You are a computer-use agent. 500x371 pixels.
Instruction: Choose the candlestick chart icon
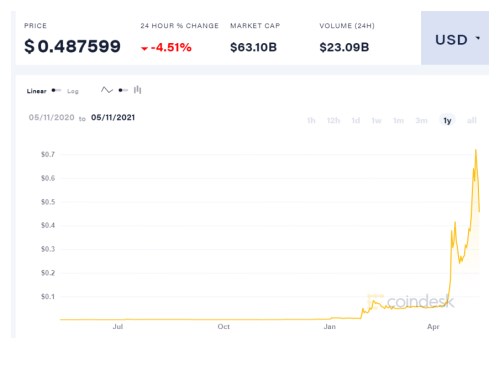click(137, 90)
